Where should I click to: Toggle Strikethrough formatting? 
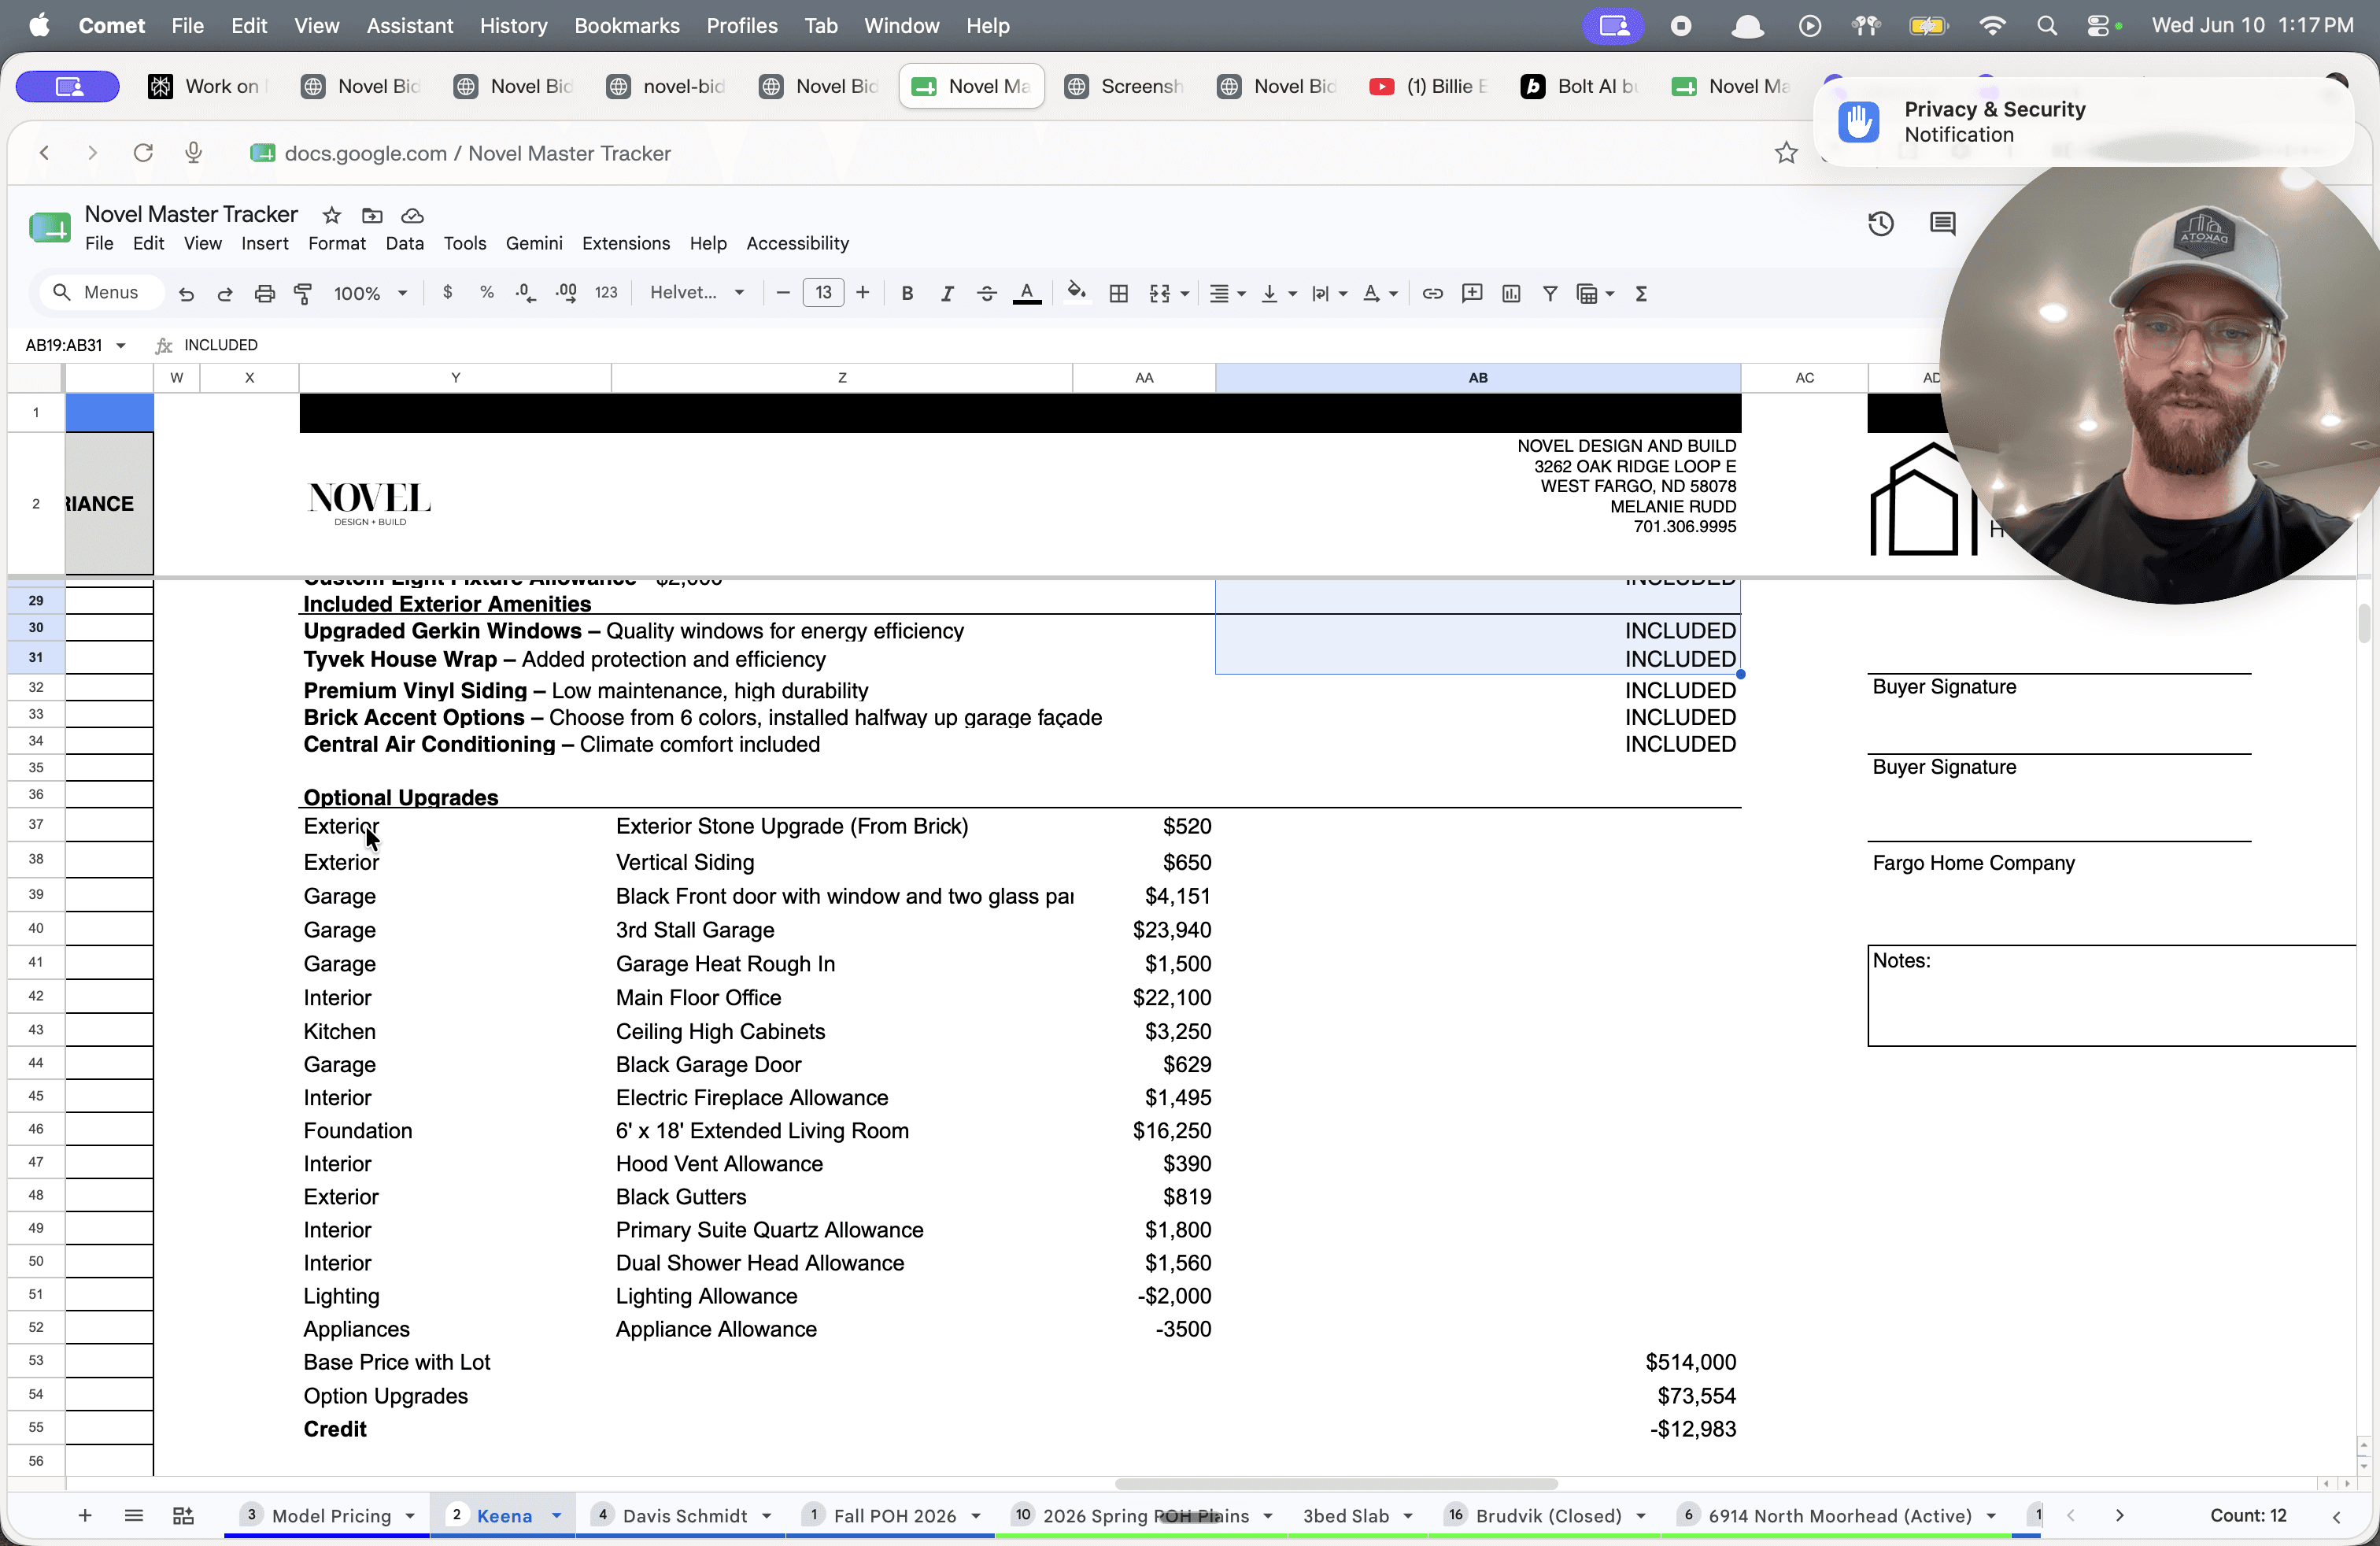point(986,293)
